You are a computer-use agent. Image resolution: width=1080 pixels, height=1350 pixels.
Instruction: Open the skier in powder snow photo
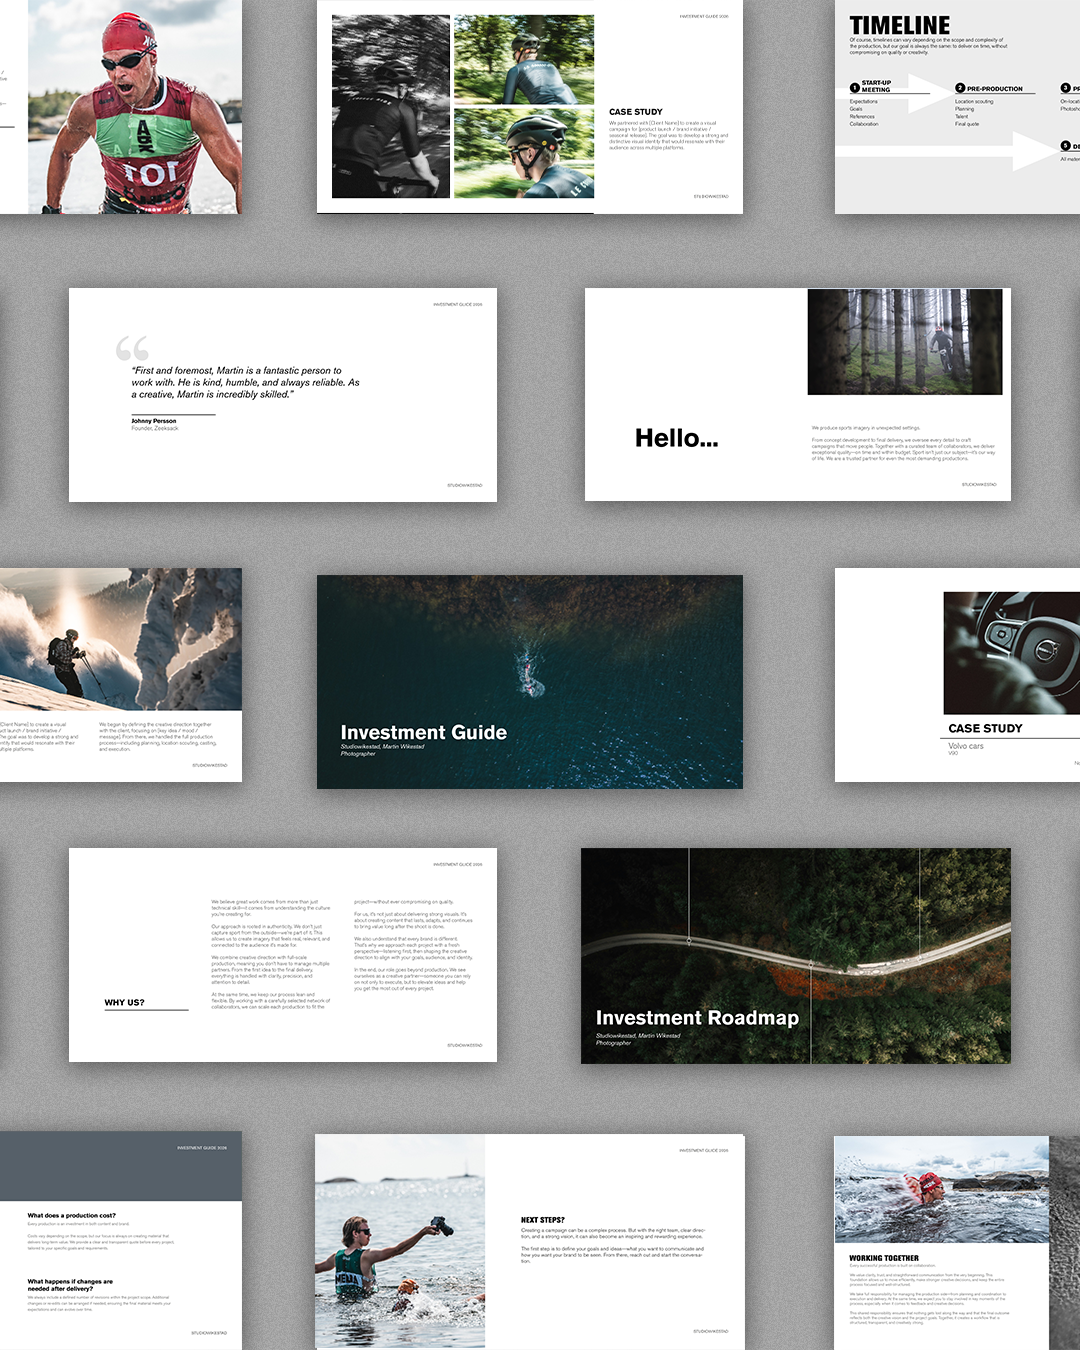121,640
